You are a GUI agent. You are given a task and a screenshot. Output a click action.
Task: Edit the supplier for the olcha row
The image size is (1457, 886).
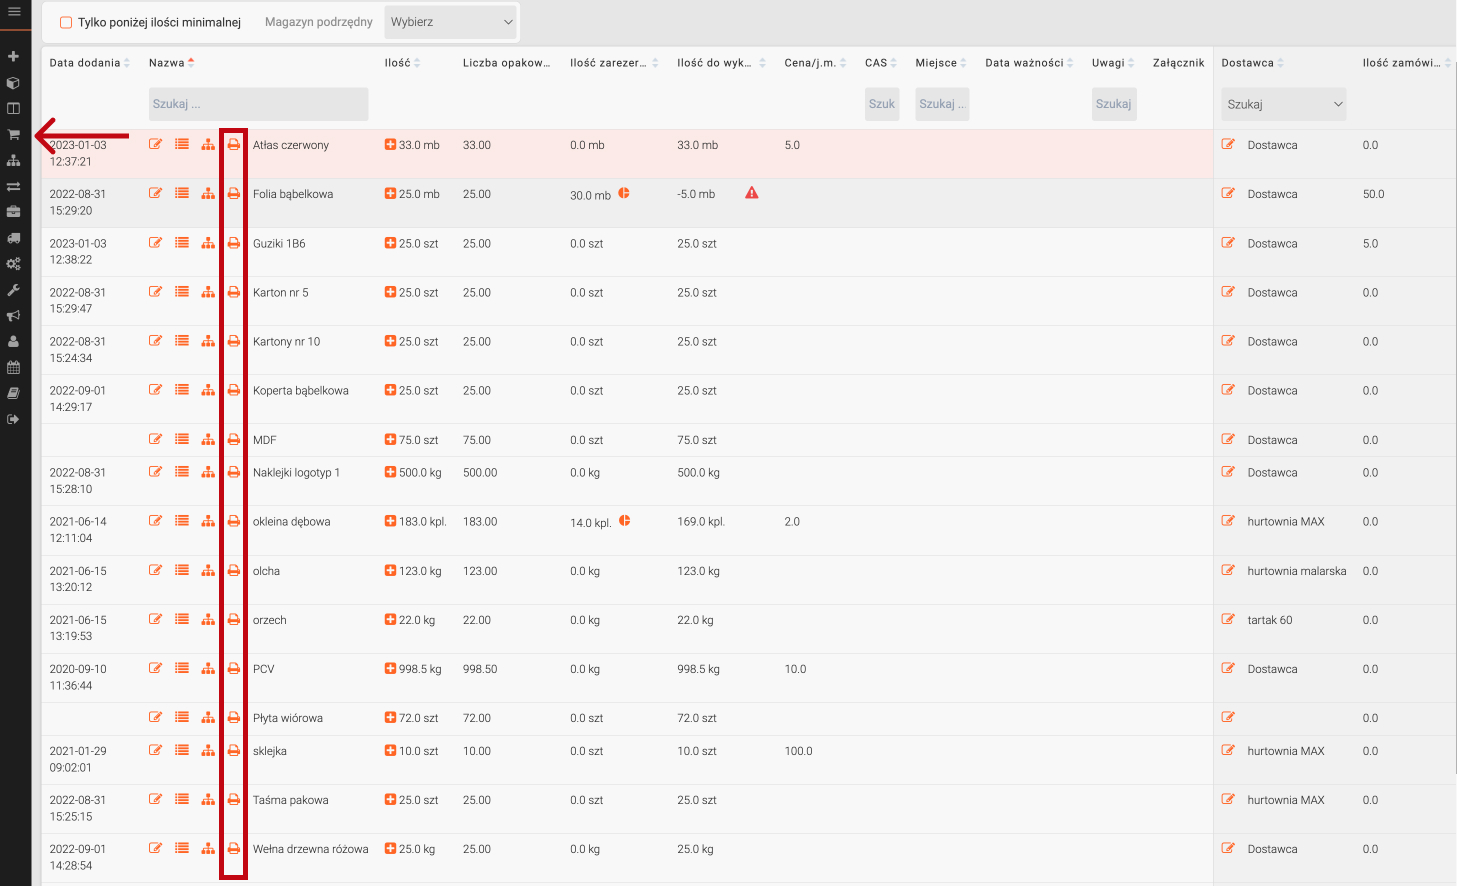click(x=1228, y=570)
